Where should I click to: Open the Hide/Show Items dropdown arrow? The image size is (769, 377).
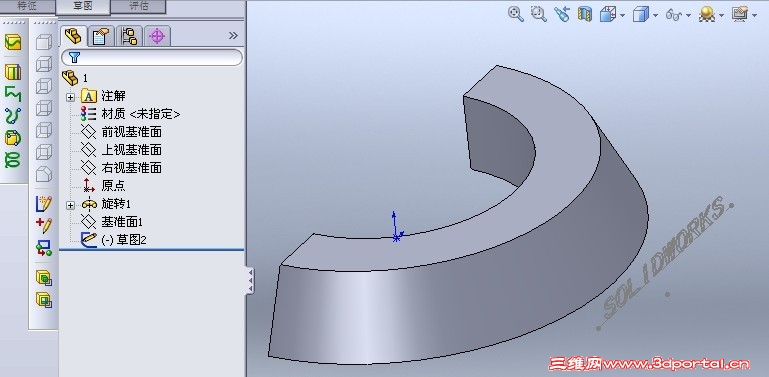[689, 16]
